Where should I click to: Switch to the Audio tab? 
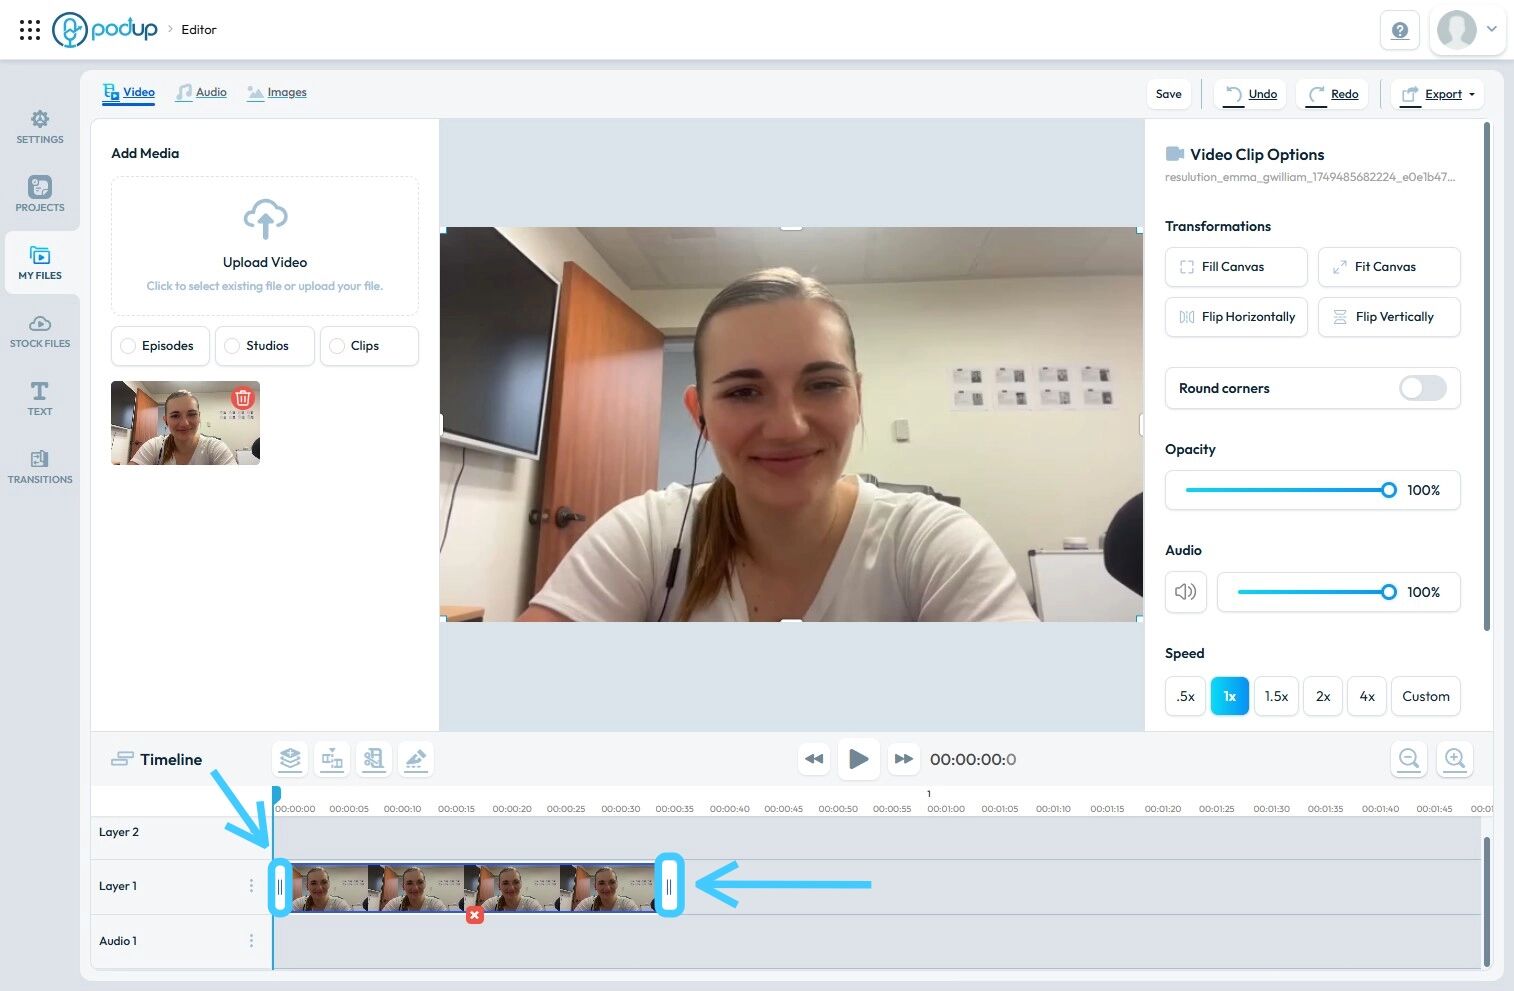click(x=201, y=92)
